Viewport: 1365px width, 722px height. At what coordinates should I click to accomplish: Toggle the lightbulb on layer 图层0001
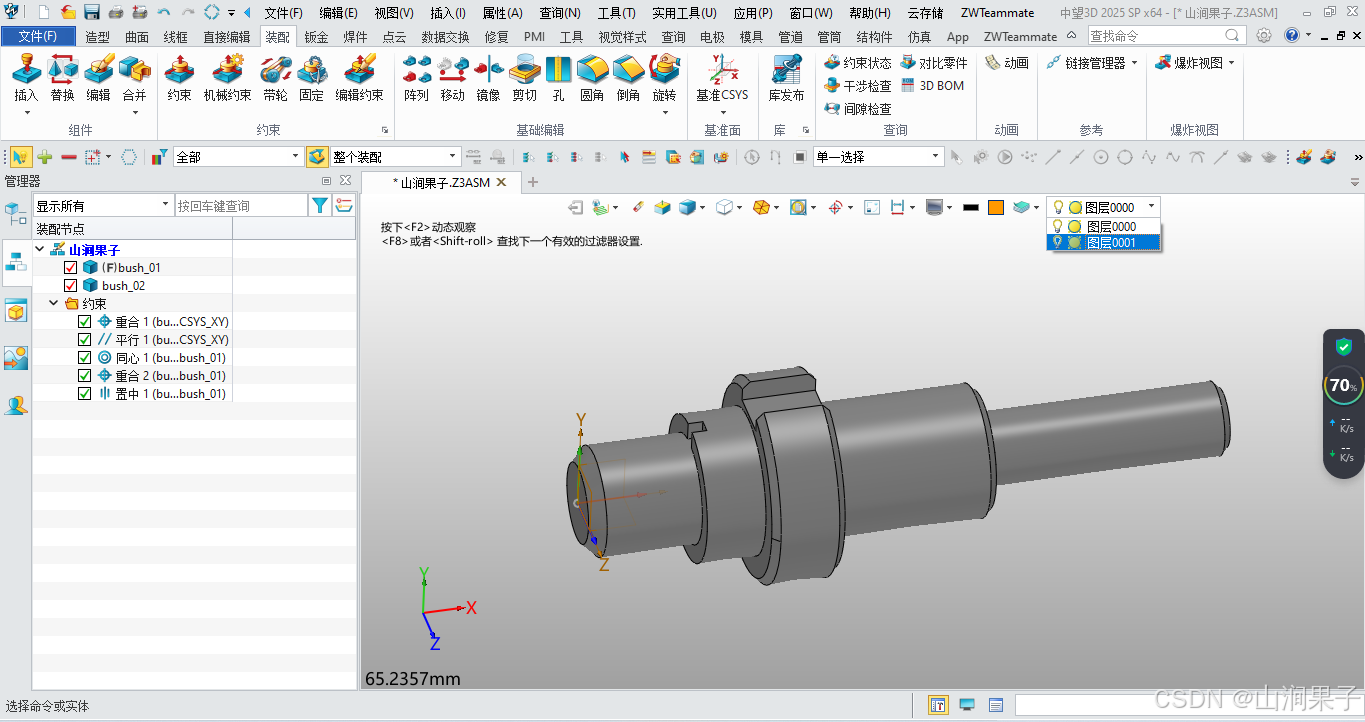[x=1057, y=242]
